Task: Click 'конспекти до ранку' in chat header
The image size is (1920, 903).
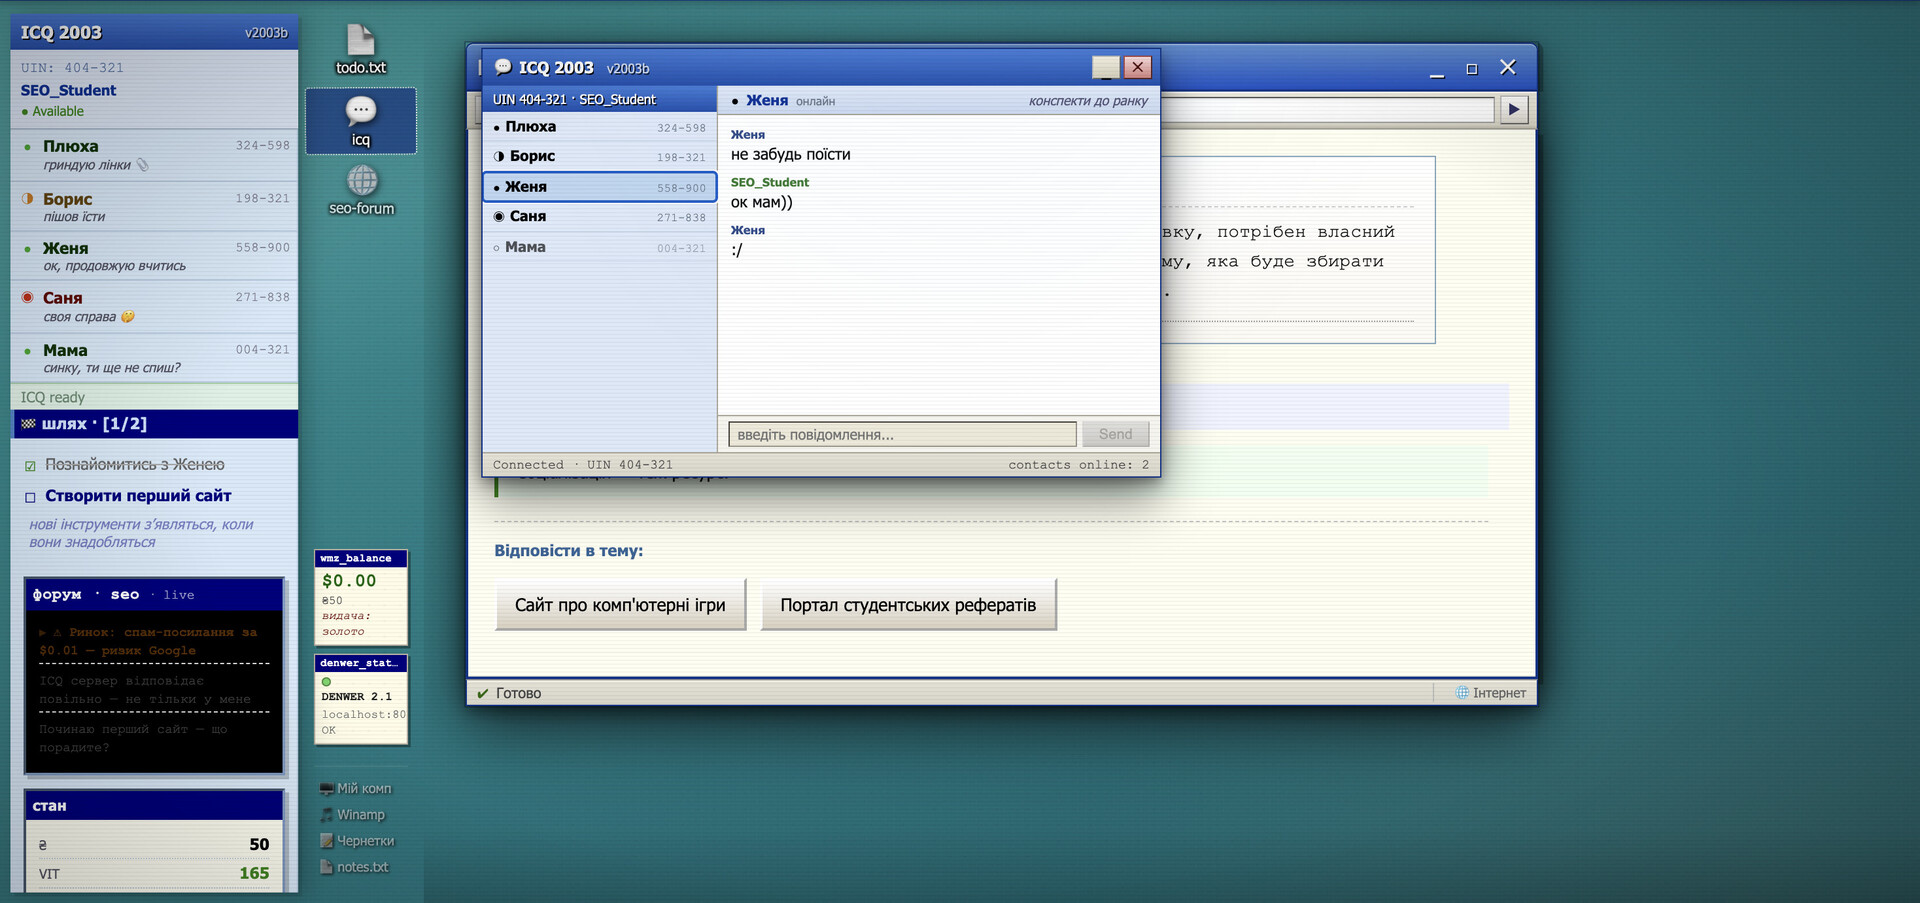Action: coord(1088,101)
